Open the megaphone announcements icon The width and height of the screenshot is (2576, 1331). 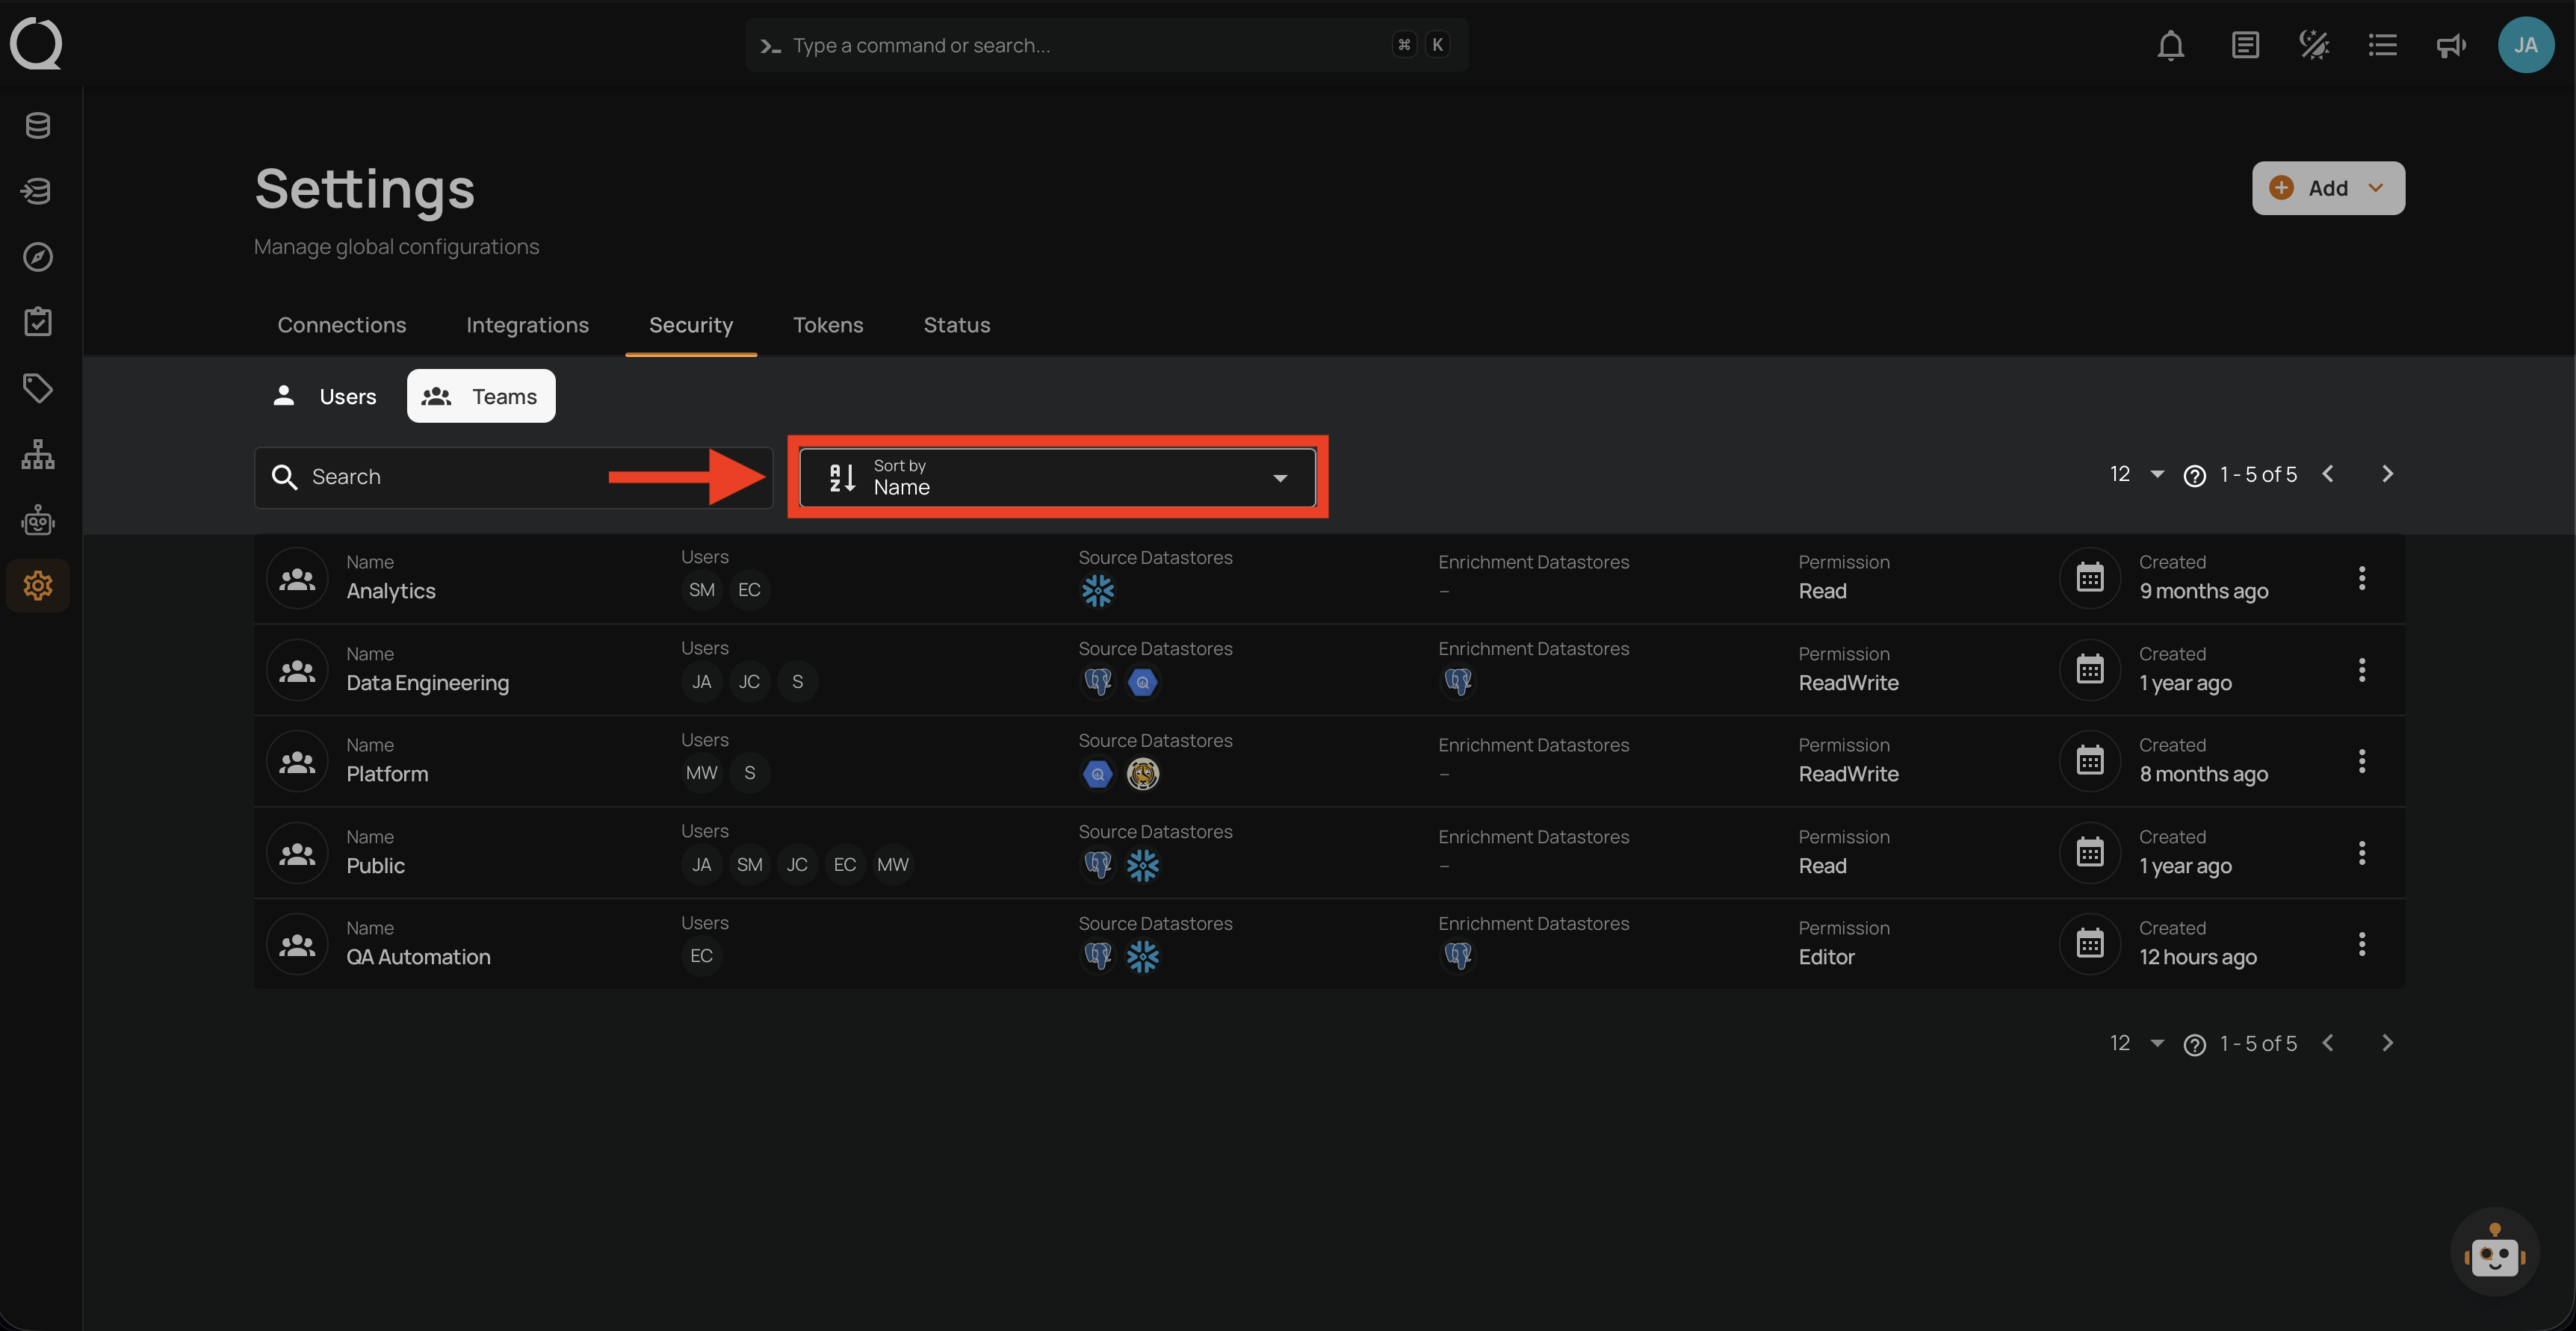[2451, 45]
